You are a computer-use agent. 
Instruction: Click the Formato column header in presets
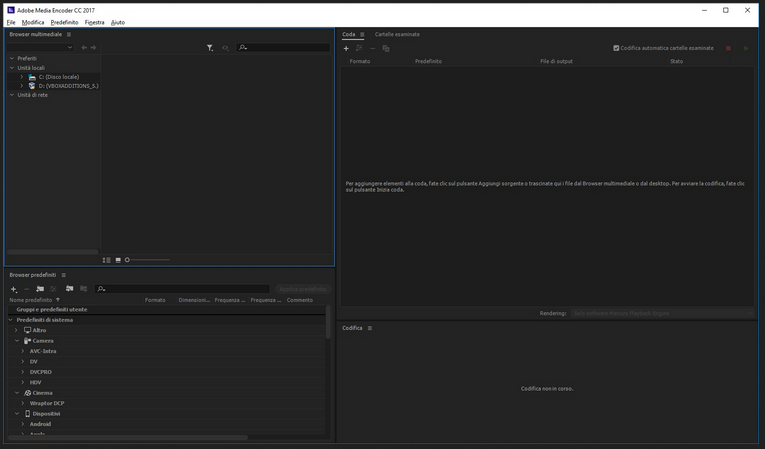tap(155, 300)
